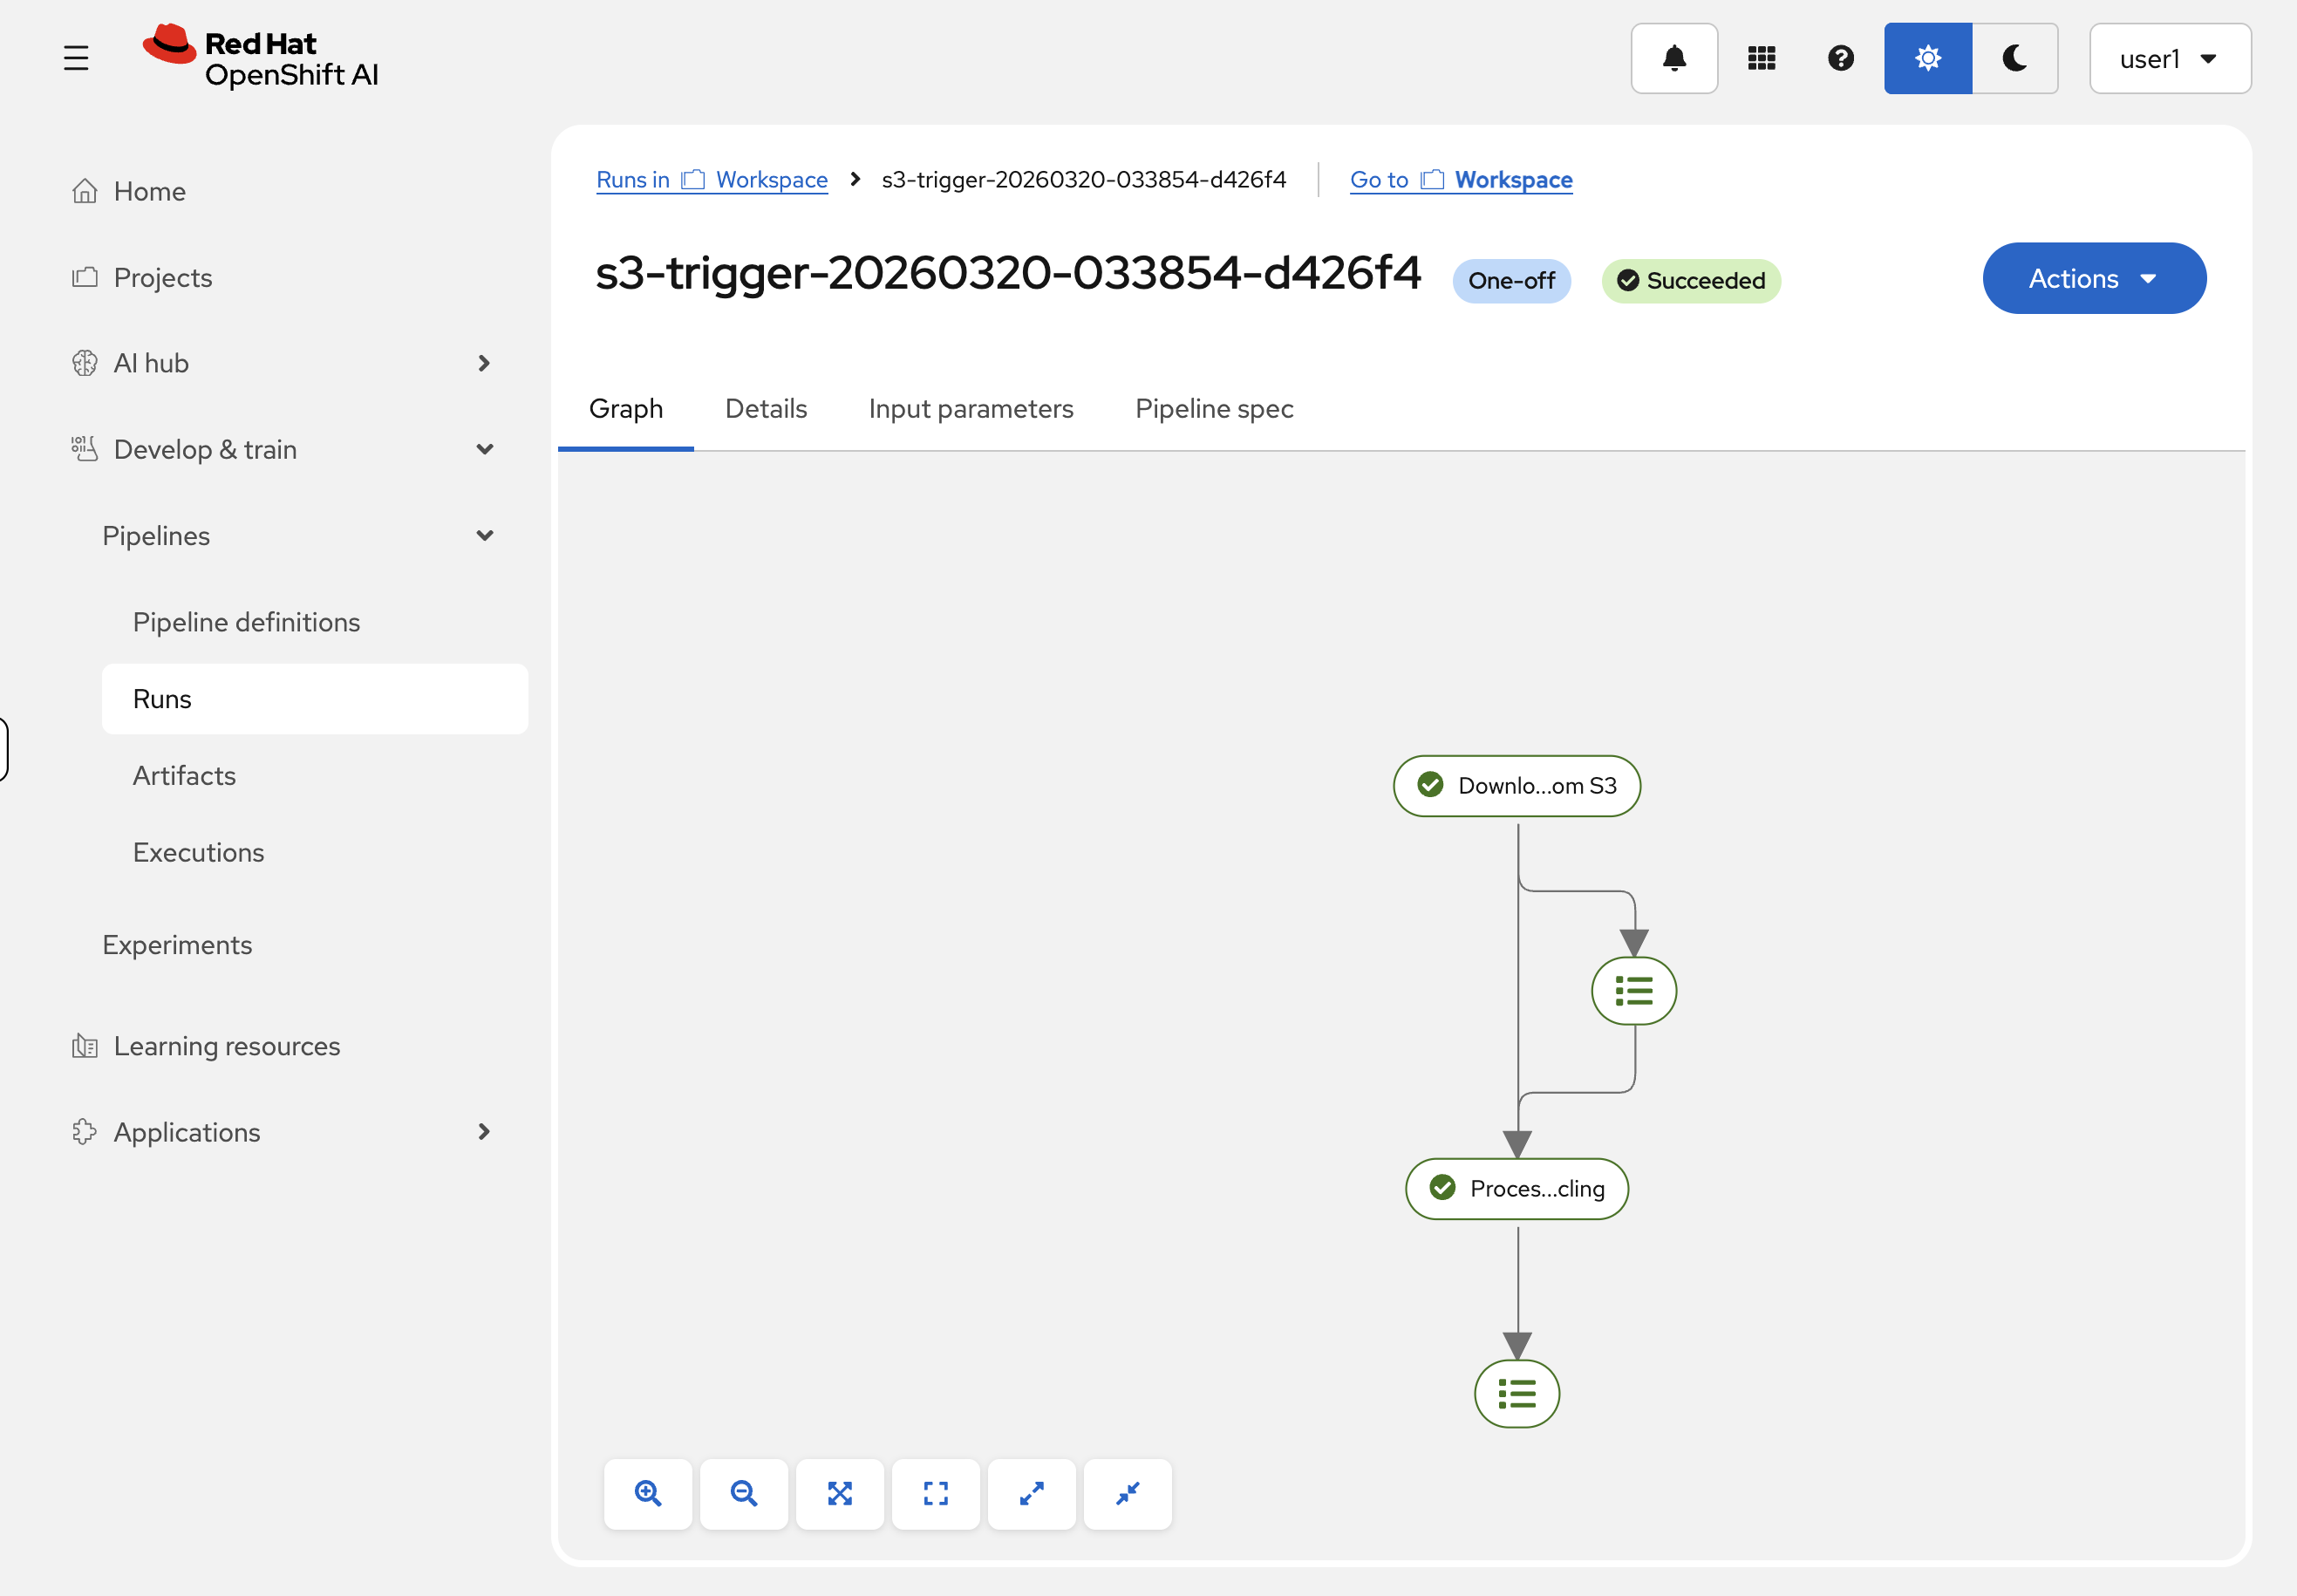Screen dimensions: 2297x1596
Task: Fit the pipeline graph to screen
Action: click(x=839, y=1493)
